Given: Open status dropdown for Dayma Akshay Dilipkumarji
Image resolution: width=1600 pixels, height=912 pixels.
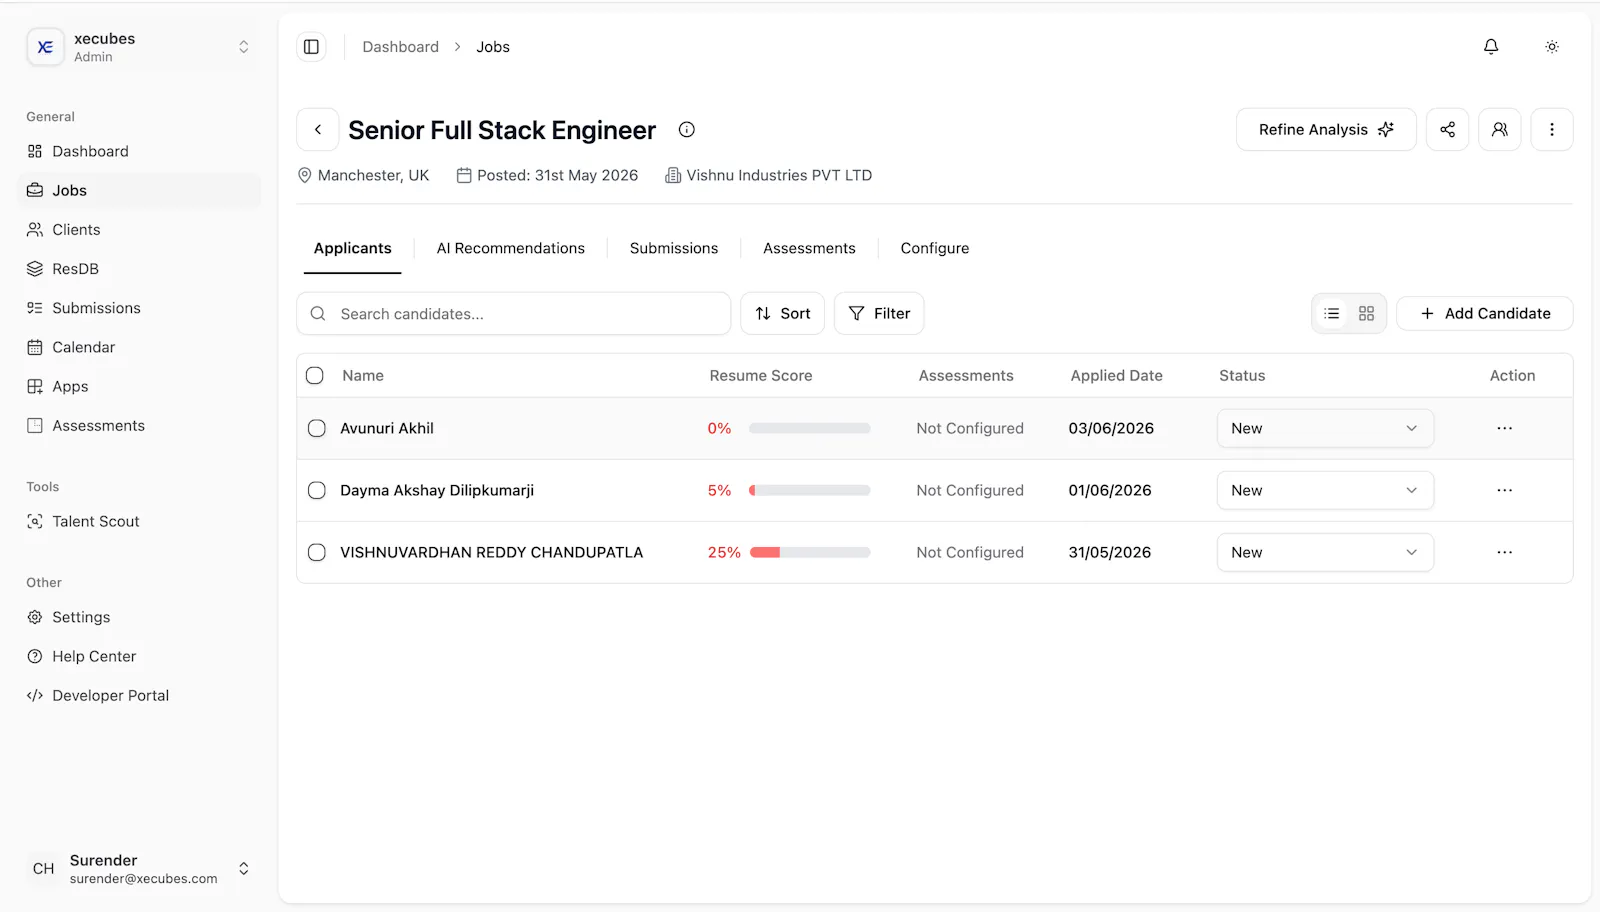Looking at the screenshot, I should [x=1325, y=490].
